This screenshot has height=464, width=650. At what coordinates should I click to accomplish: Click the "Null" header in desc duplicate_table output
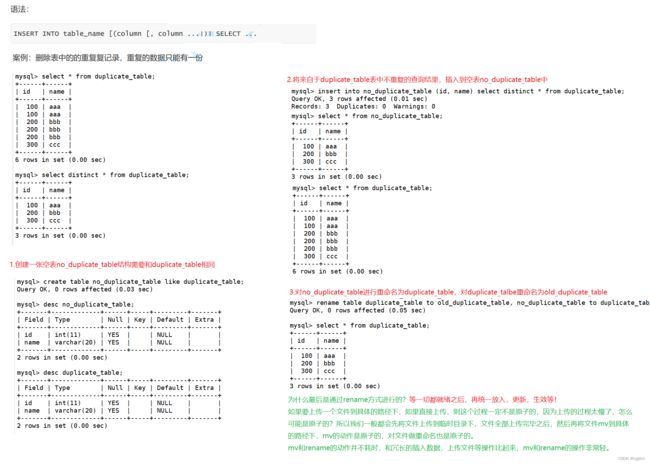[115, 388]
